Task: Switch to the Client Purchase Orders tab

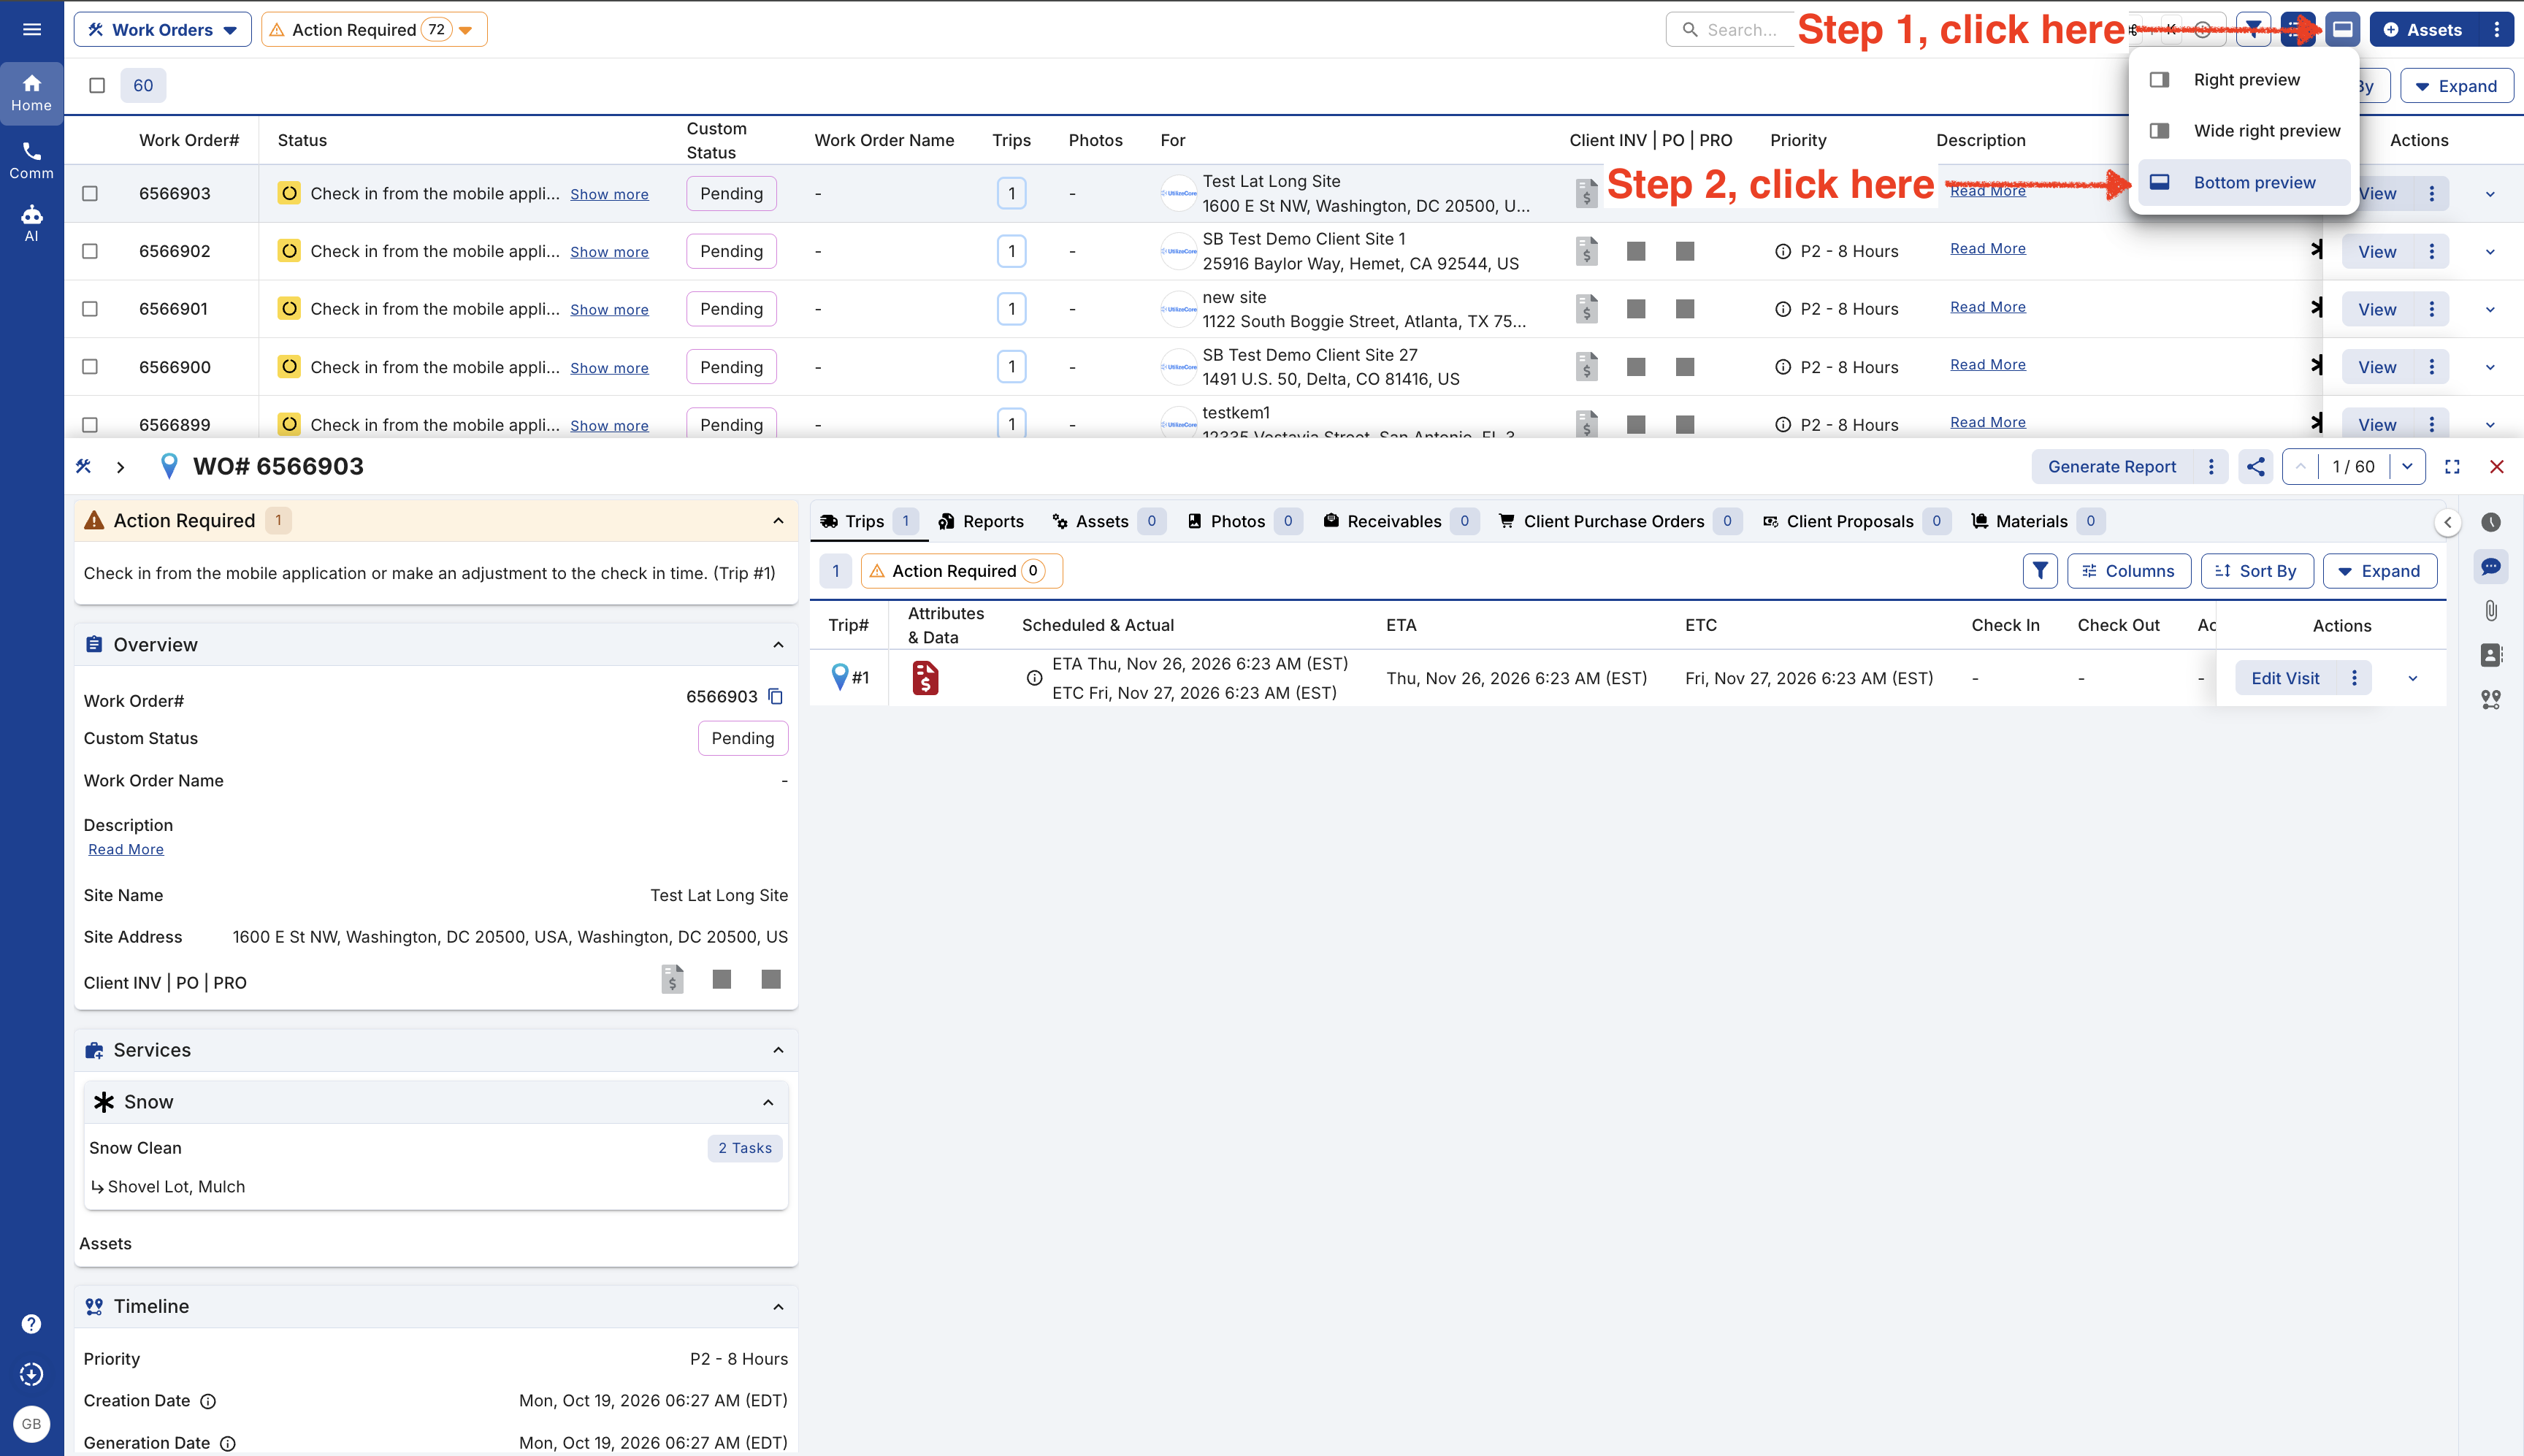Action: click(x=1619, y=521)
